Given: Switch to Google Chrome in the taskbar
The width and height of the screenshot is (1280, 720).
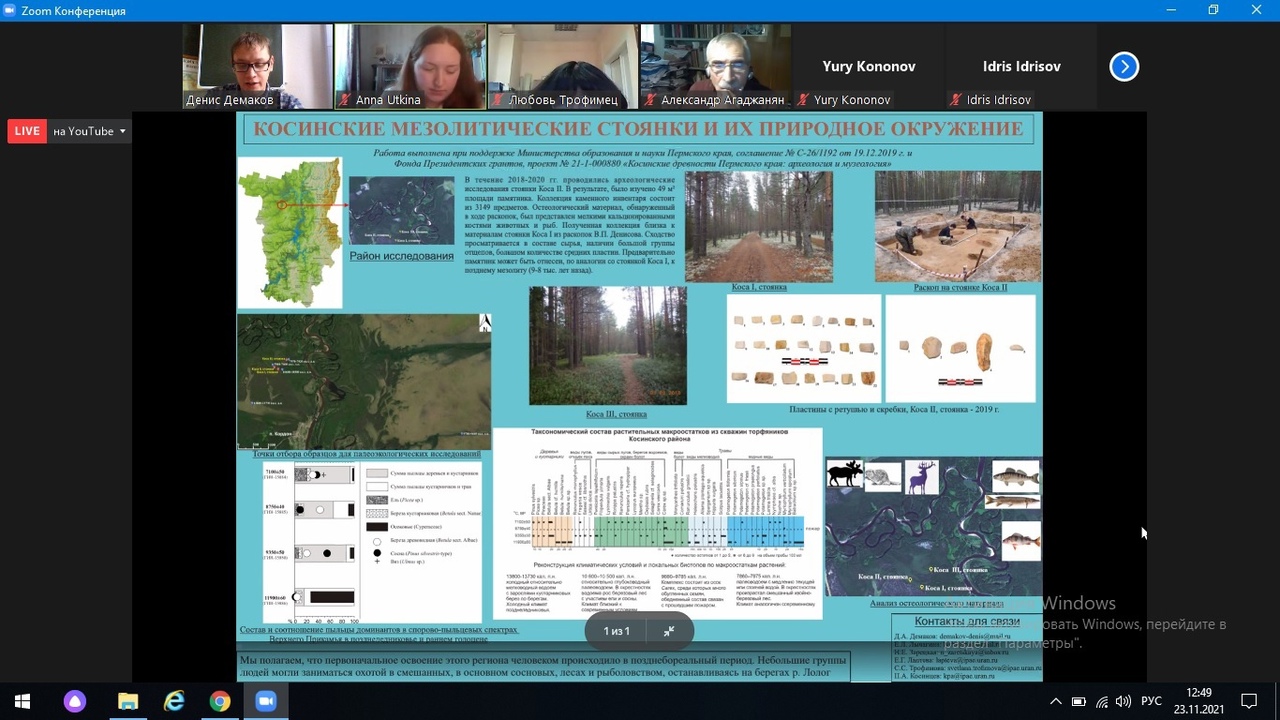Looking at the screenshot, I should point(220,701).
